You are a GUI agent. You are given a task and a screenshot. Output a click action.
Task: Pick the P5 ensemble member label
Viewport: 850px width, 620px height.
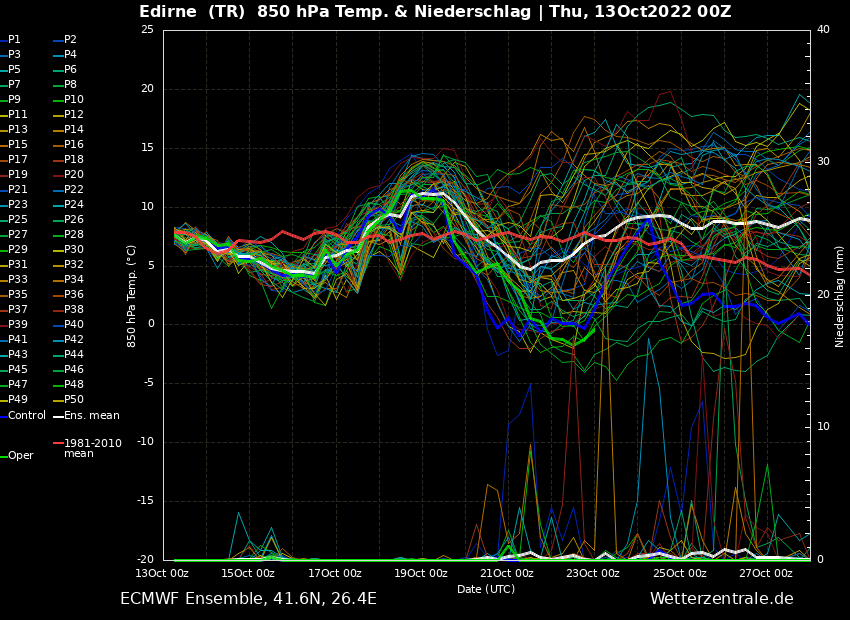click(14, 69)
